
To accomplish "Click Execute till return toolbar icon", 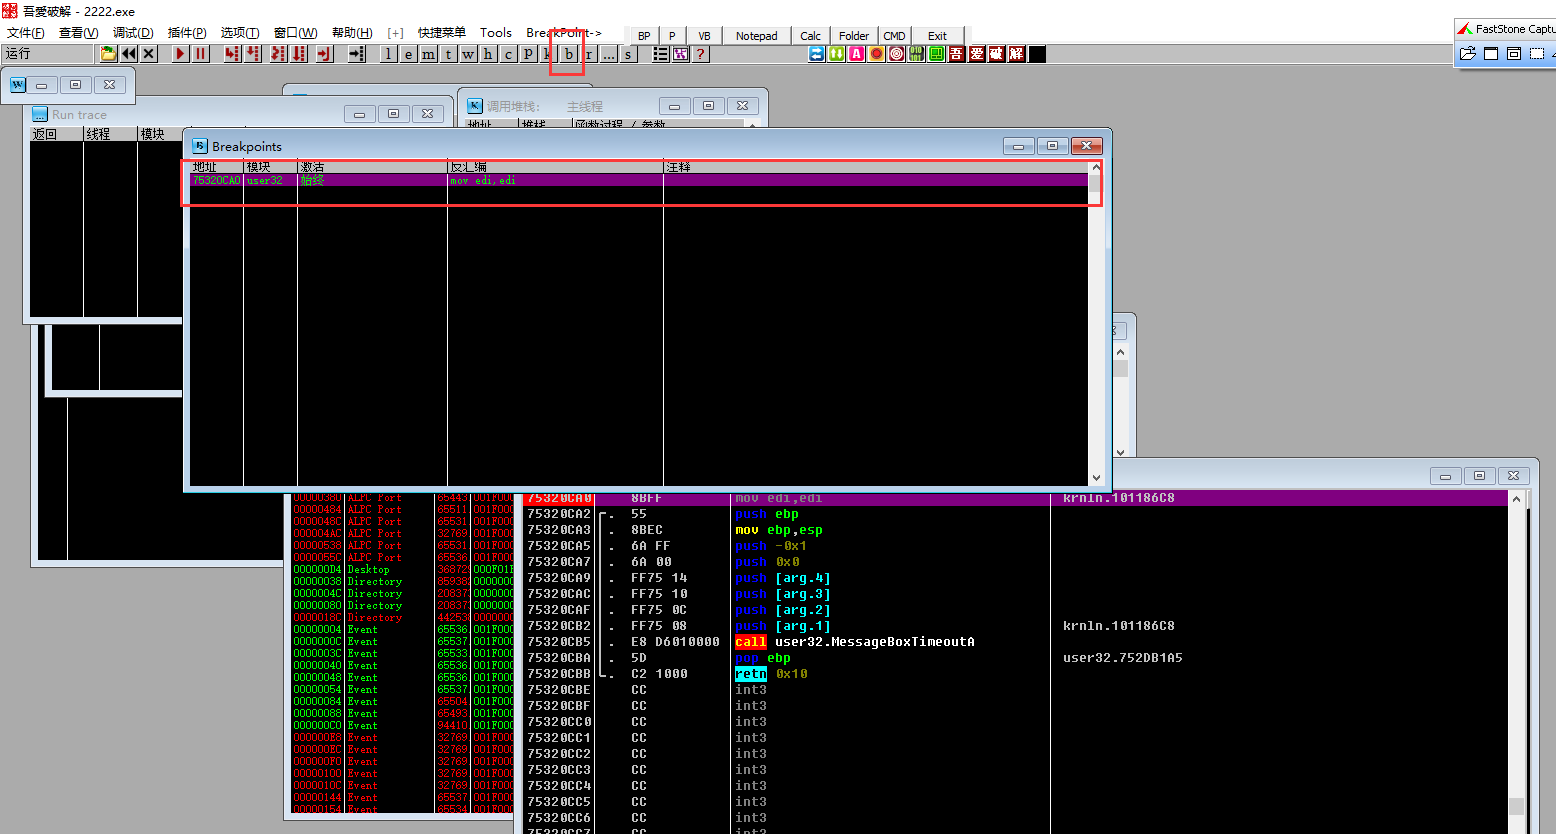I will pyautogui.click(x=325, y=54).
